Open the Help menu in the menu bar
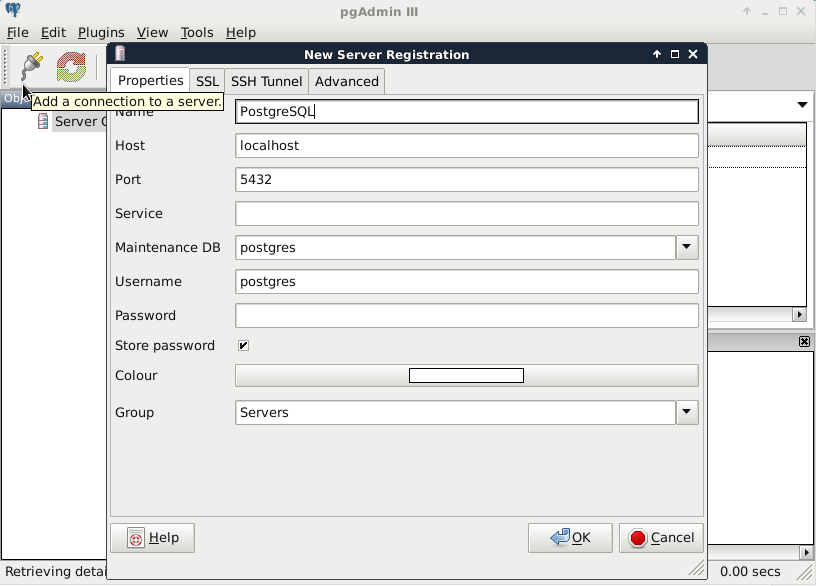816x586 pixels. [241, 32]
